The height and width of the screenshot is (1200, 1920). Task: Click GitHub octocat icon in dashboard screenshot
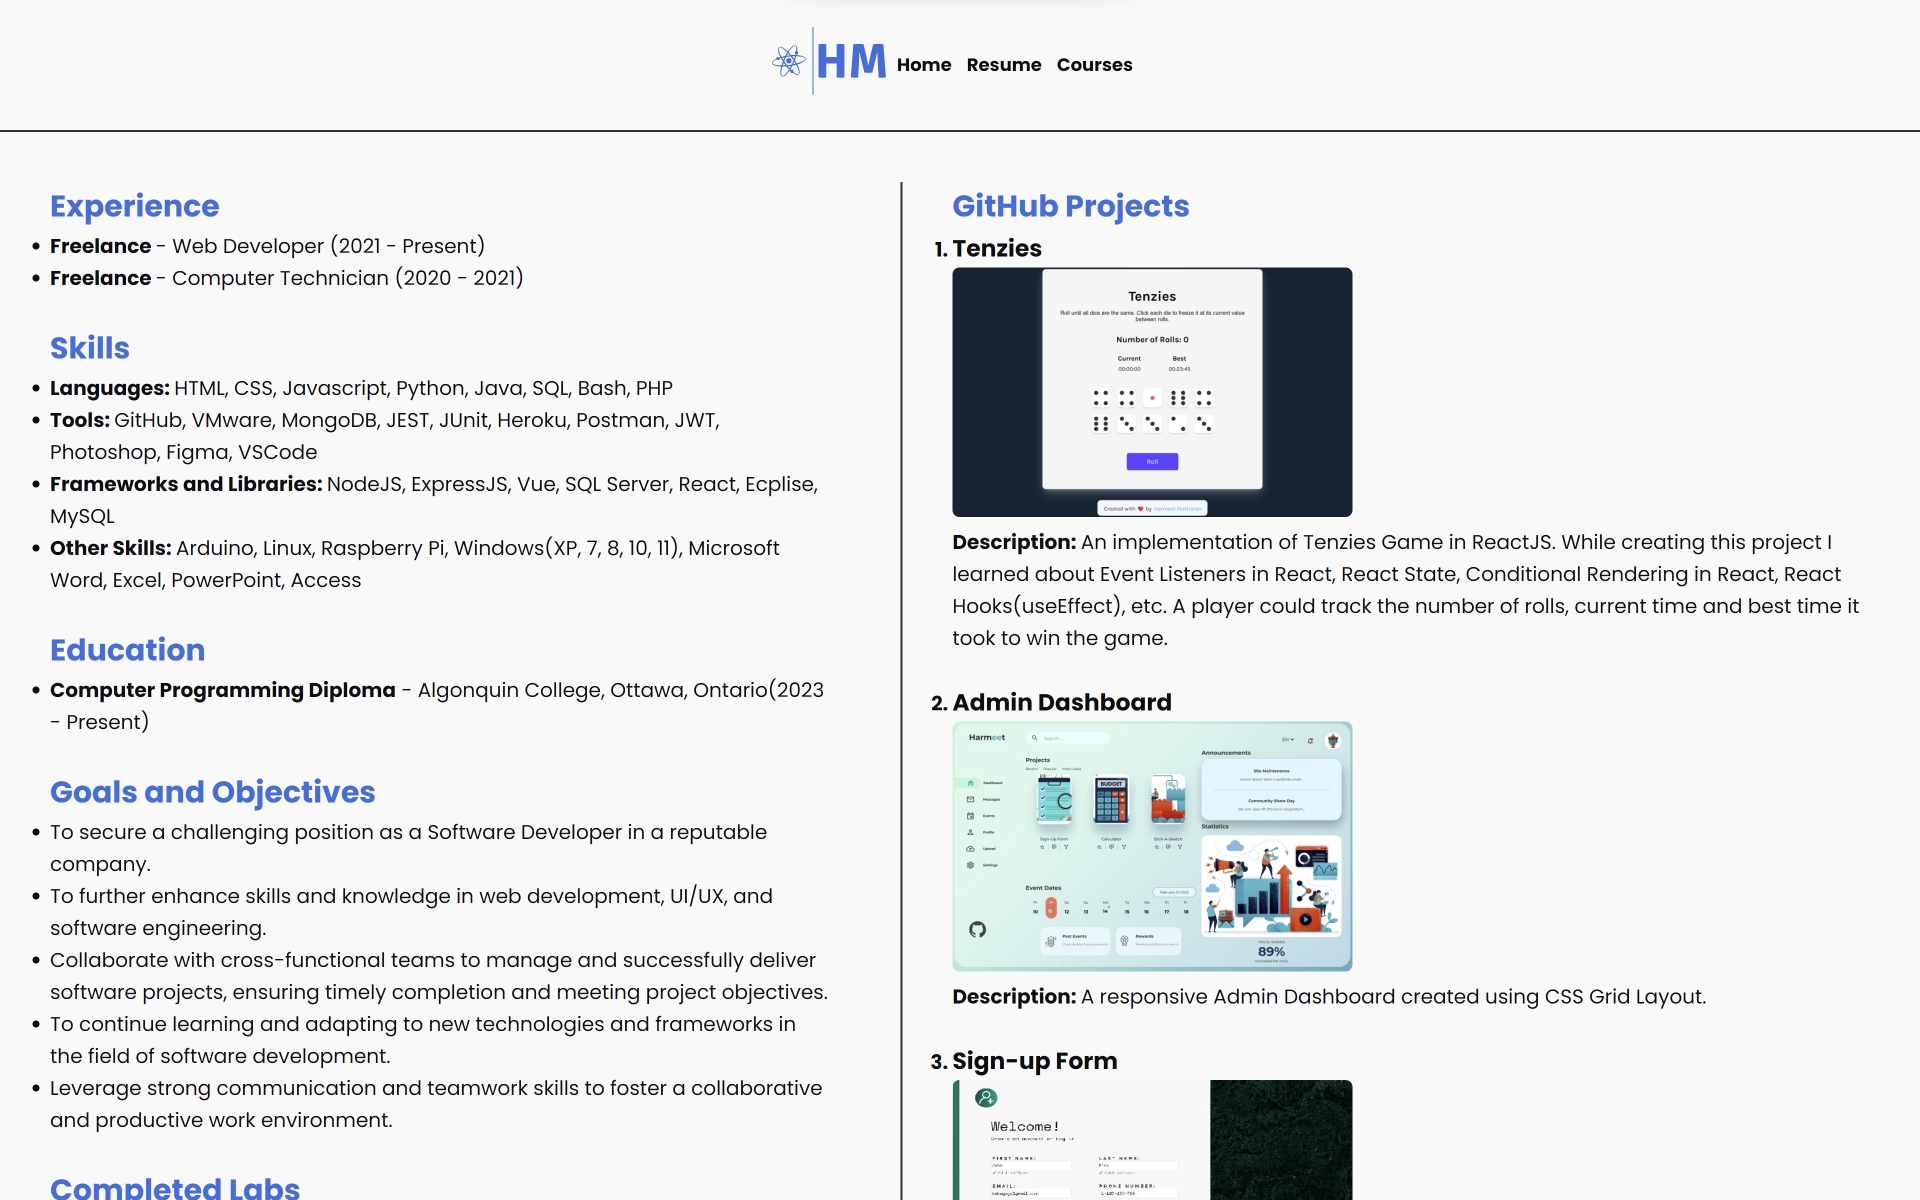[x=977, y=930]
